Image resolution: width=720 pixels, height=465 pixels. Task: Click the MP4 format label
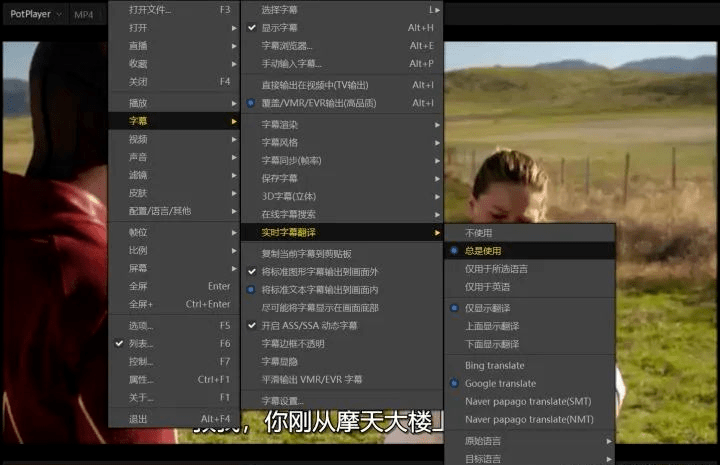point(84,14)
